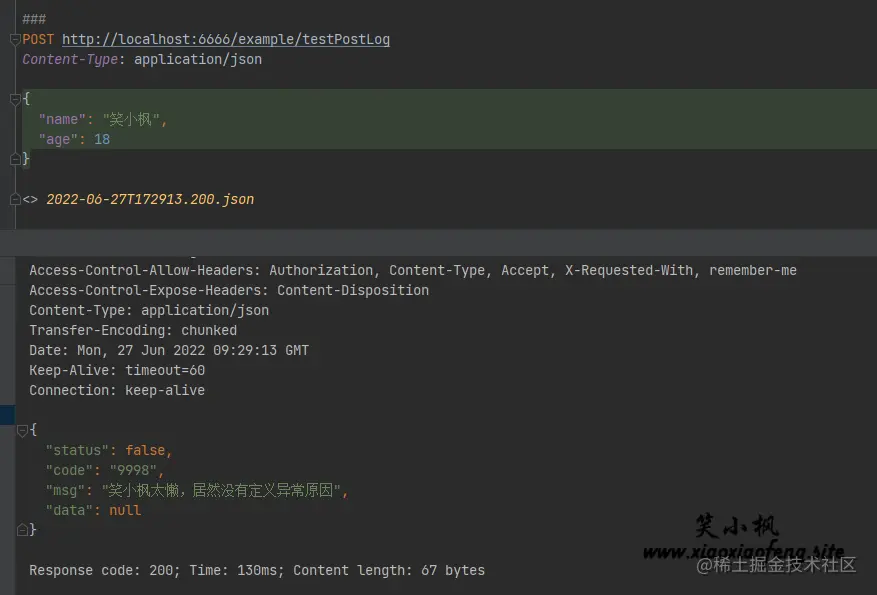Click the Transfer-Encoding: chunked line
The width and height of the screenshot is (877, 595).
pos(133,330)
